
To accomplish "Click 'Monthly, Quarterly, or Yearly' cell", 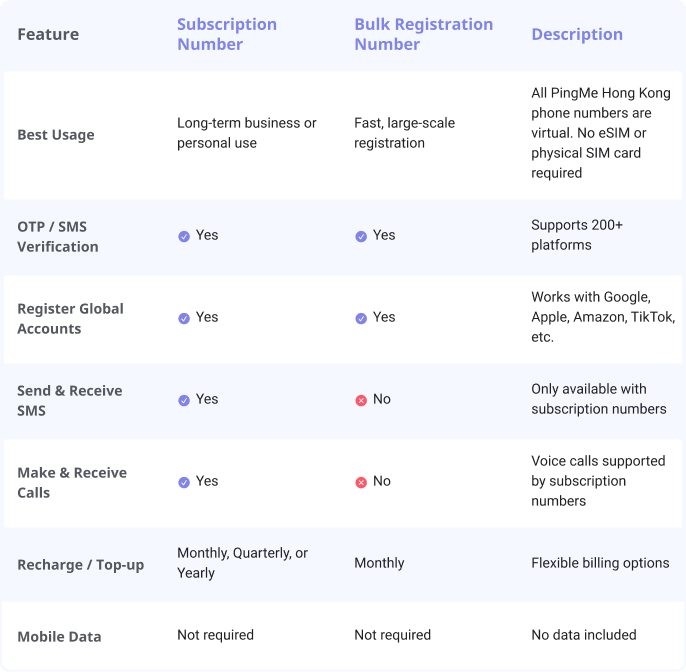I will (x=242, y=563).
